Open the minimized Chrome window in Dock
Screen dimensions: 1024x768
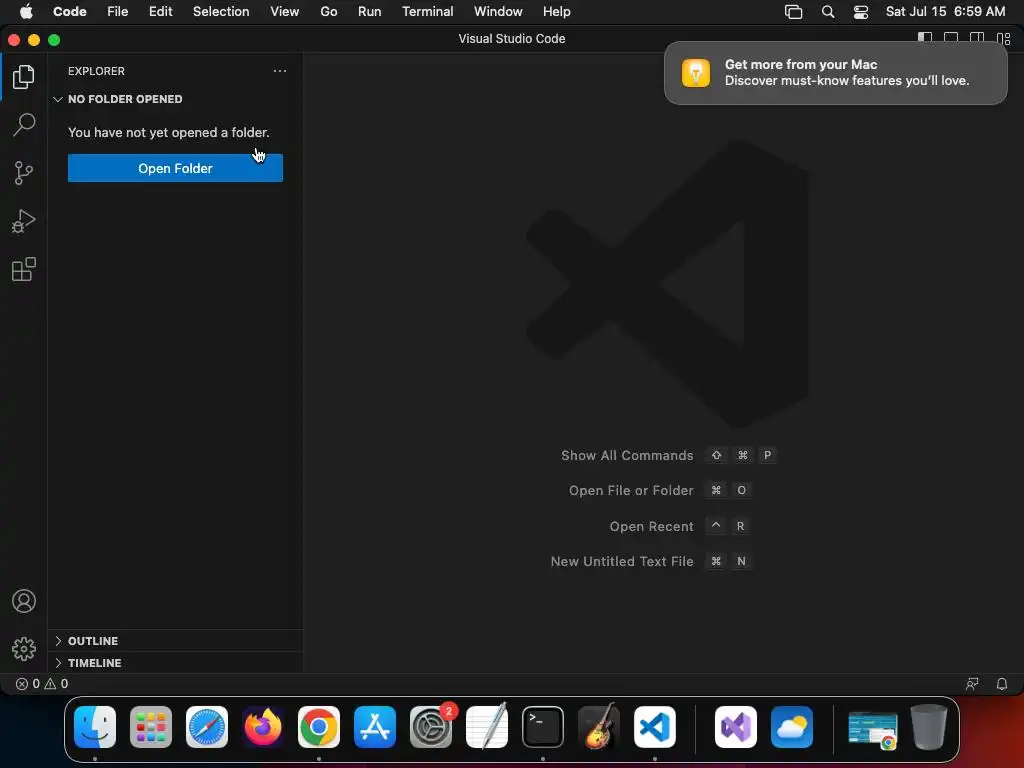coord(873,729)
